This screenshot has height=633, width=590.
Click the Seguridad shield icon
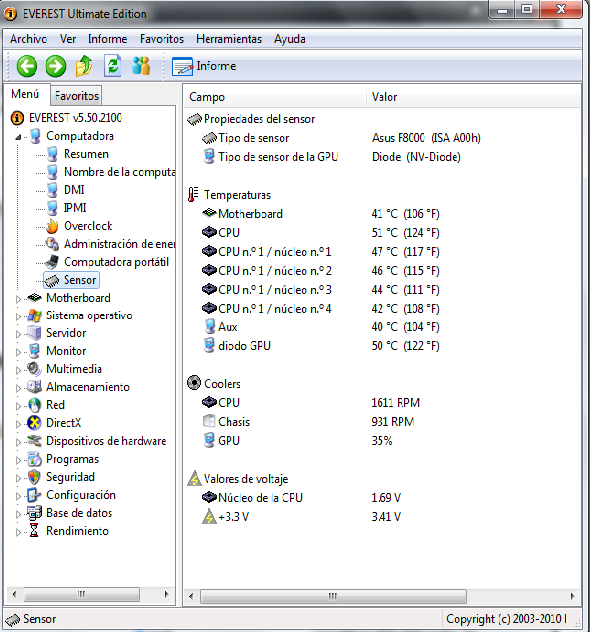[34, 477]
